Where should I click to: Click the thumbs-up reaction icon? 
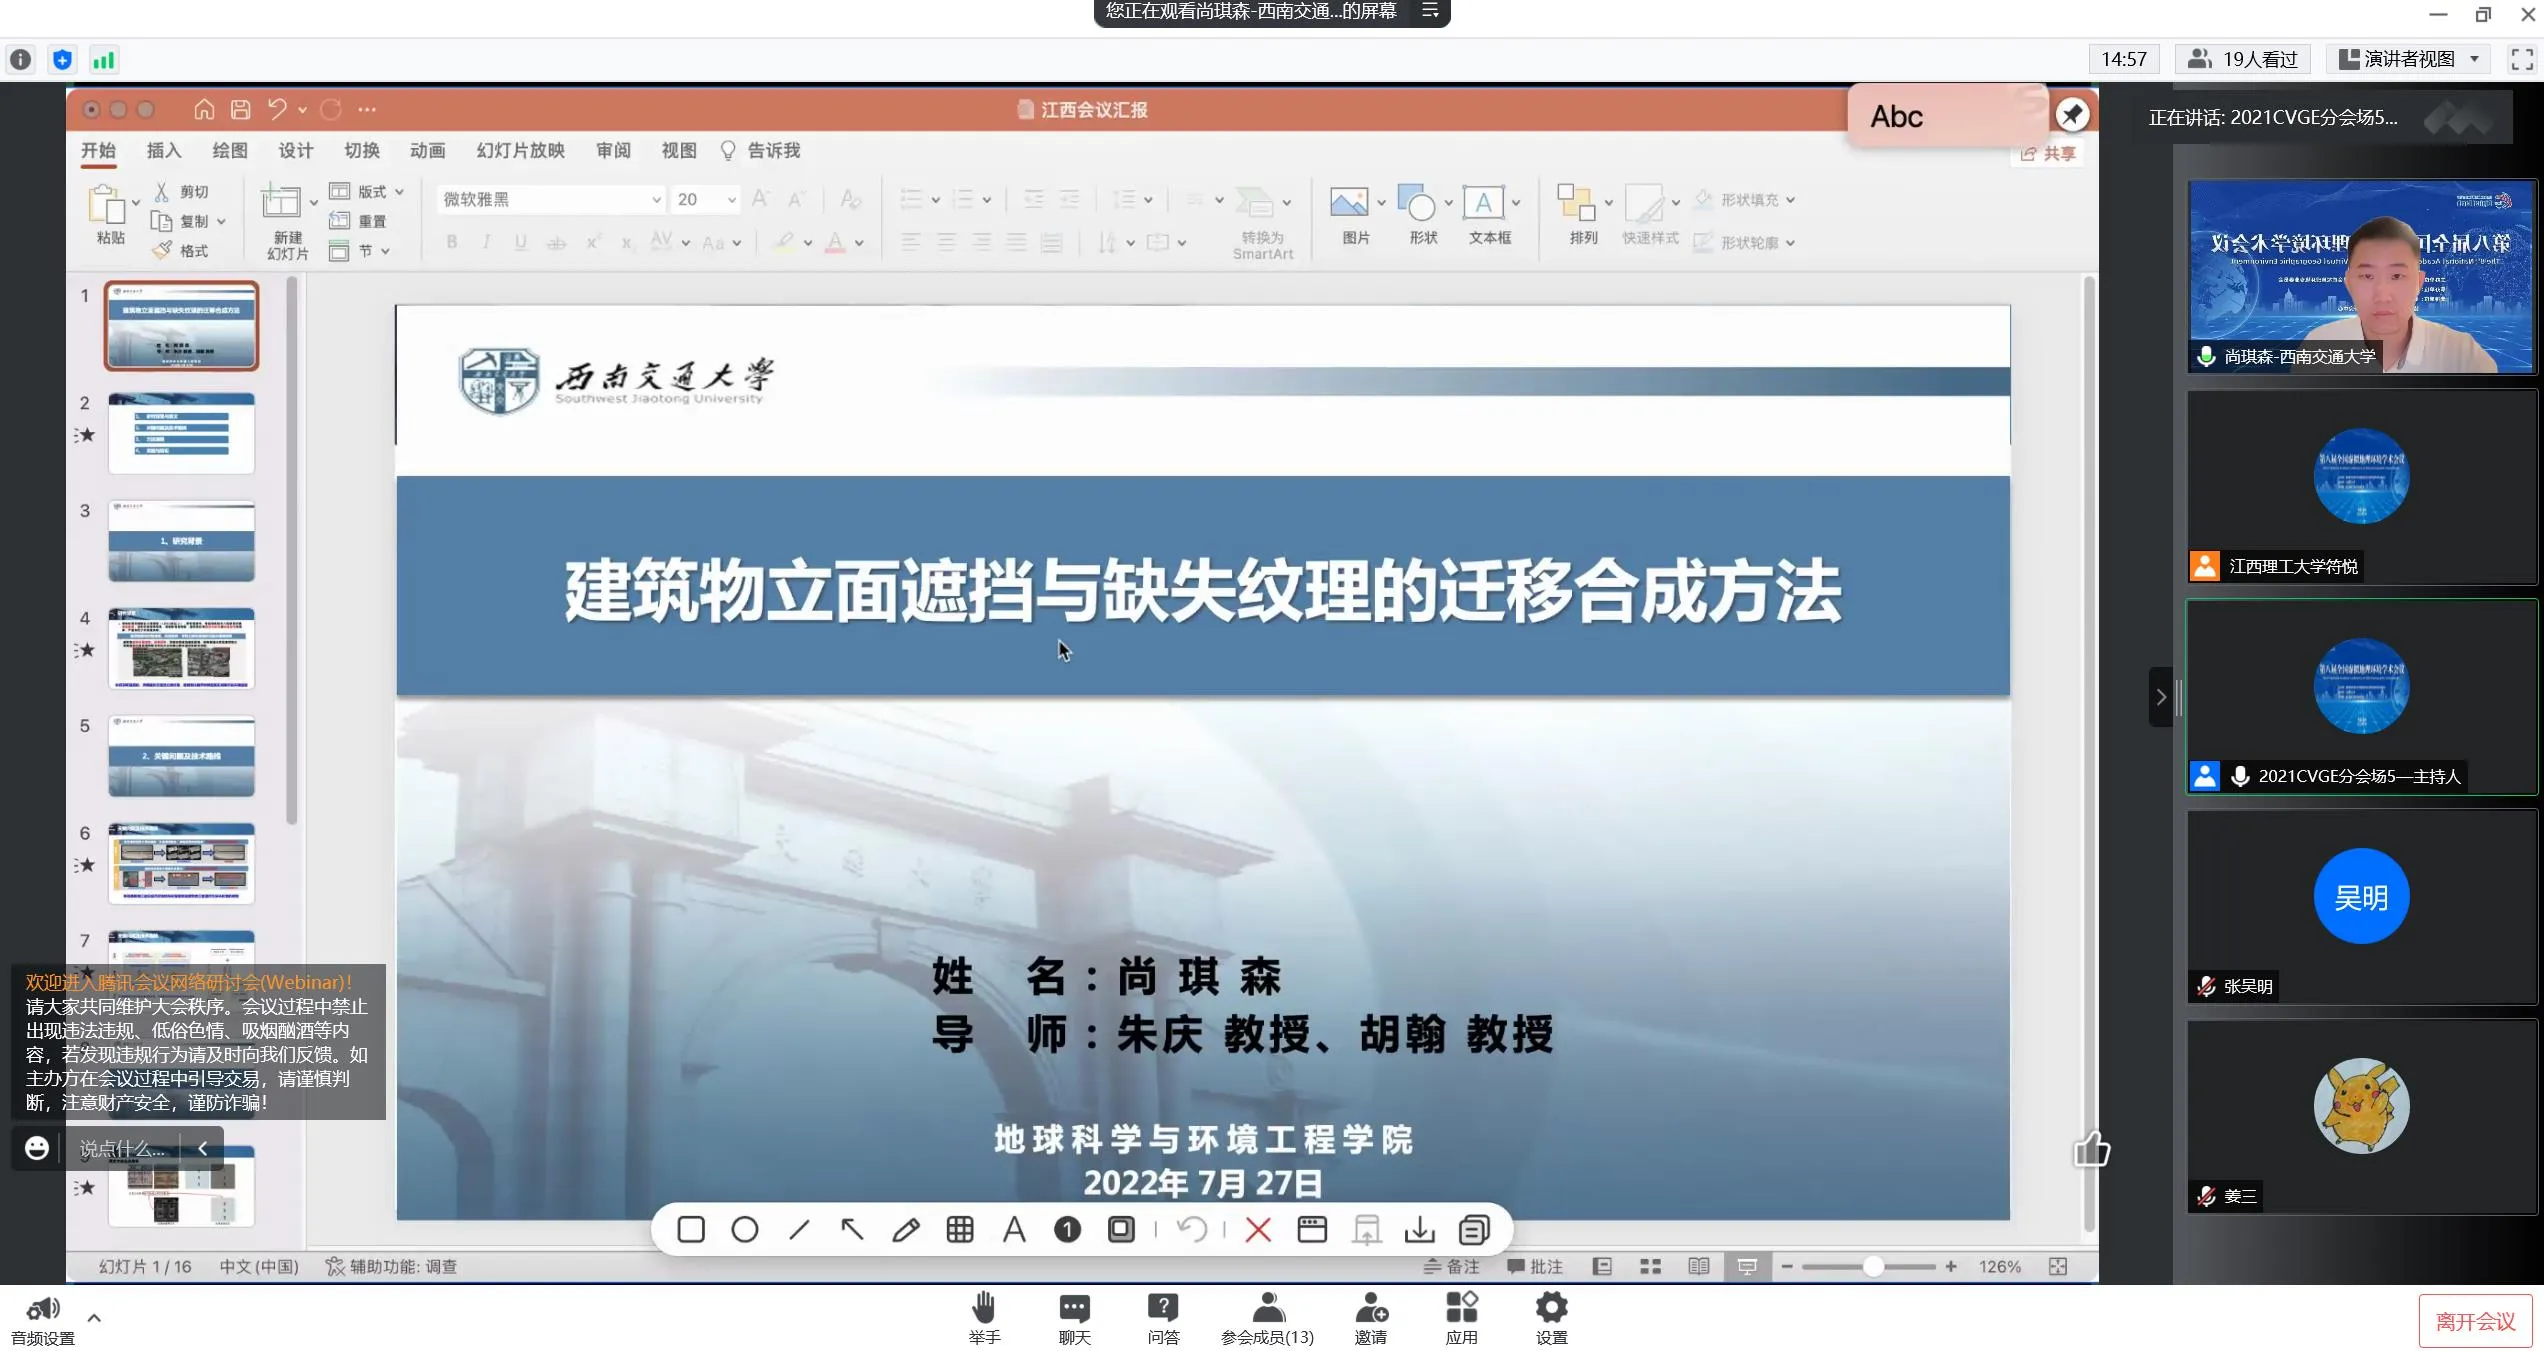pyautogui.click(x=2091, y=1150)
